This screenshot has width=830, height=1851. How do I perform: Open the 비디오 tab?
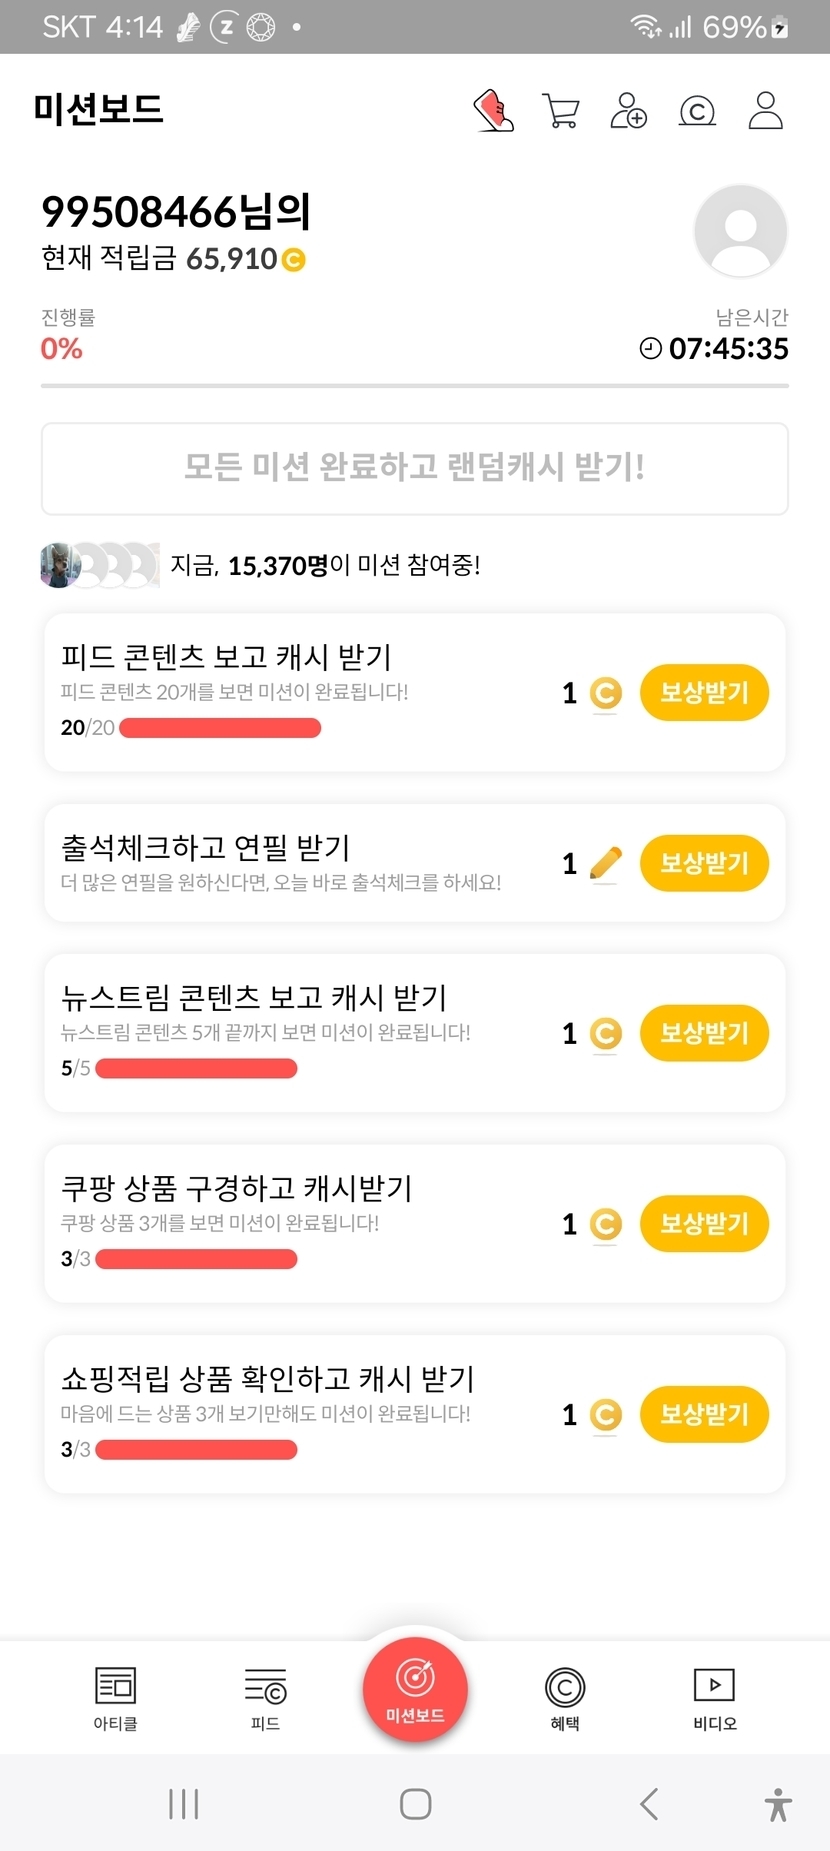coord(715,1698)
